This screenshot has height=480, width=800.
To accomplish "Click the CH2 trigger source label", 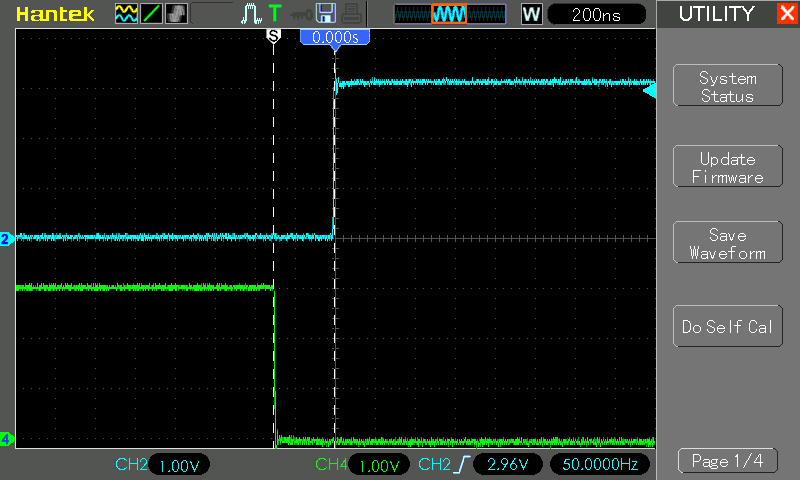I will click(x=434, y=464).
